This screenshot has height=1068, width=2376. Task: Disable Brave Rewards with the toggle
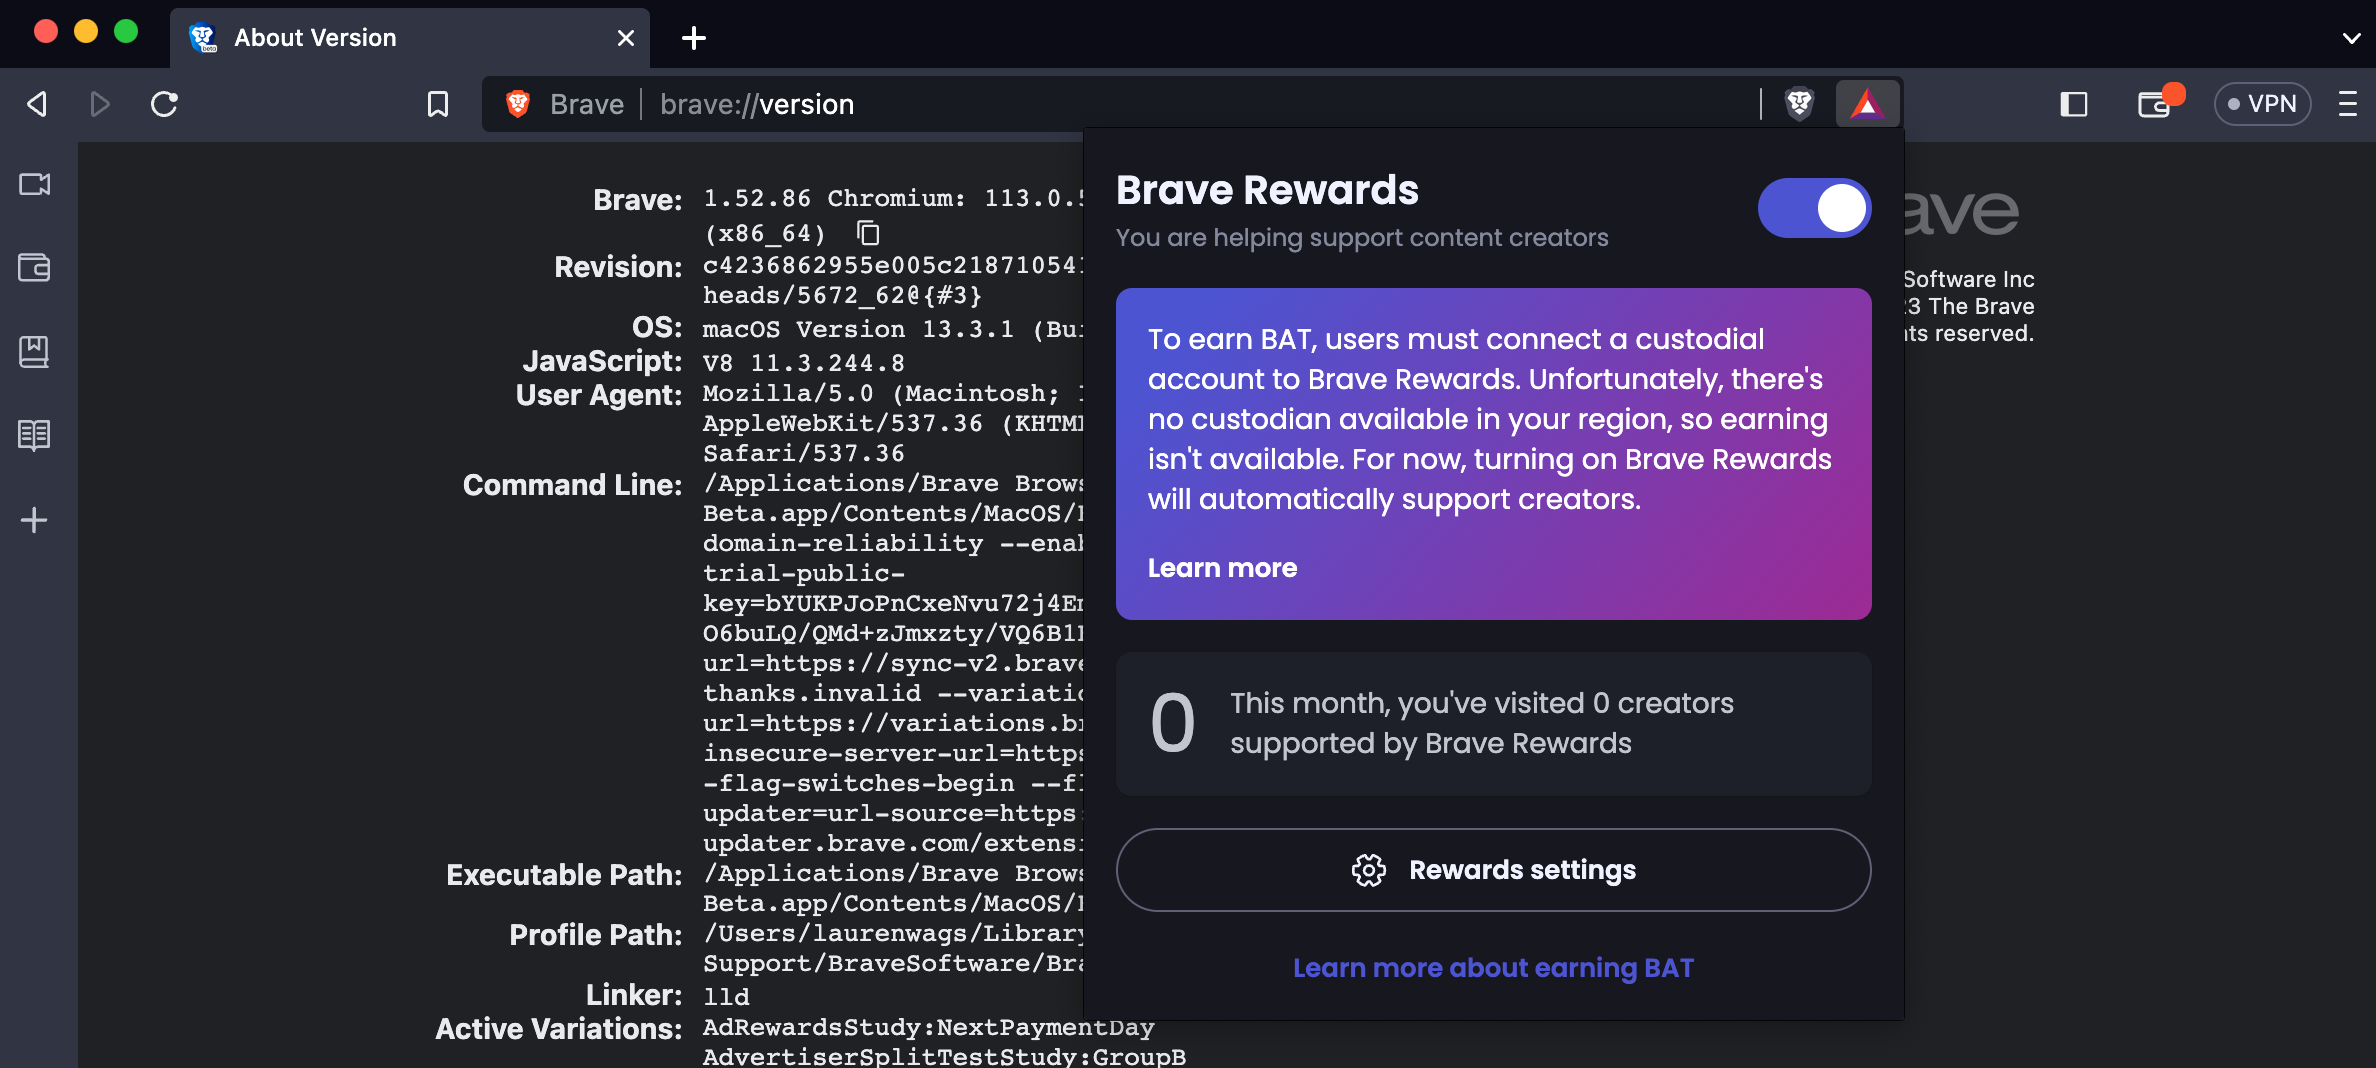[x=1814, y=208]
